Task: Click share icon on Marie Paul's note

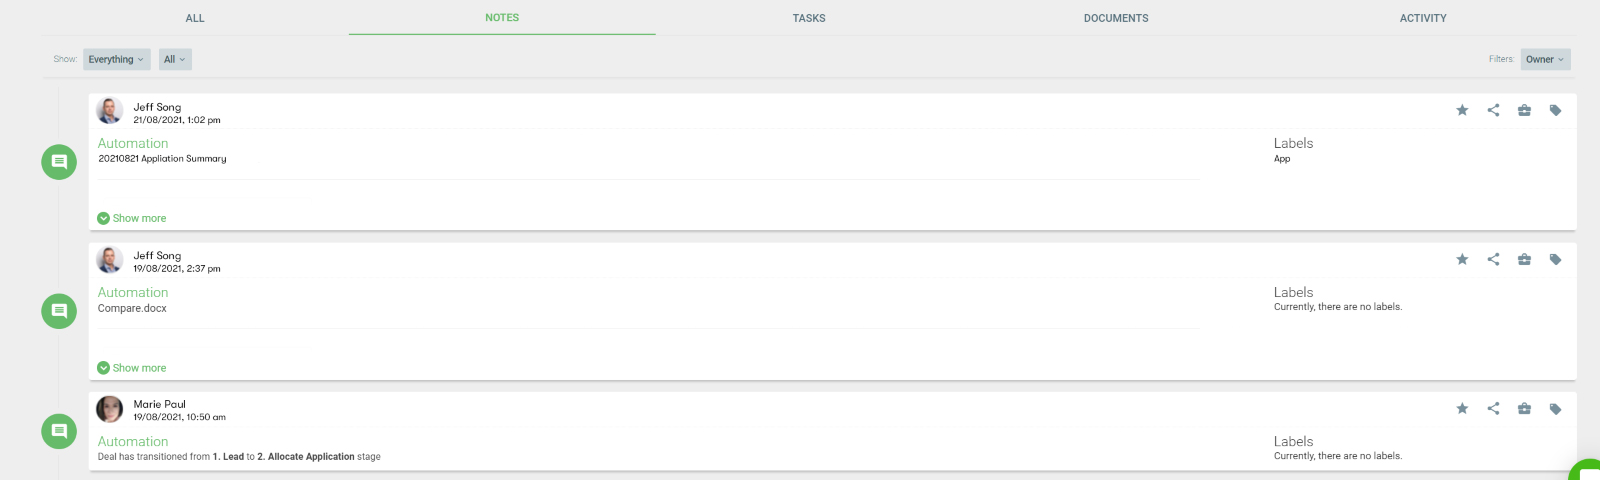Action: point(1493,408)
